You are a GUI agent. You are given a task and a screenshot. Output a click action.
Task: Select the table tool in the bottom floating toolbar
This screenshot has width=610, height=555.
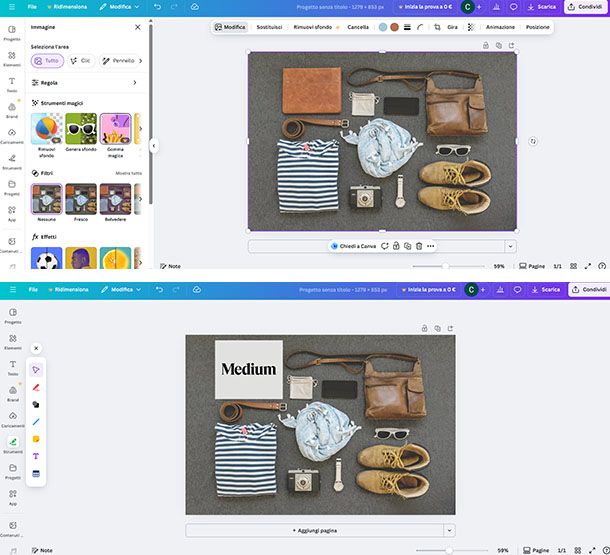(36, 474)
